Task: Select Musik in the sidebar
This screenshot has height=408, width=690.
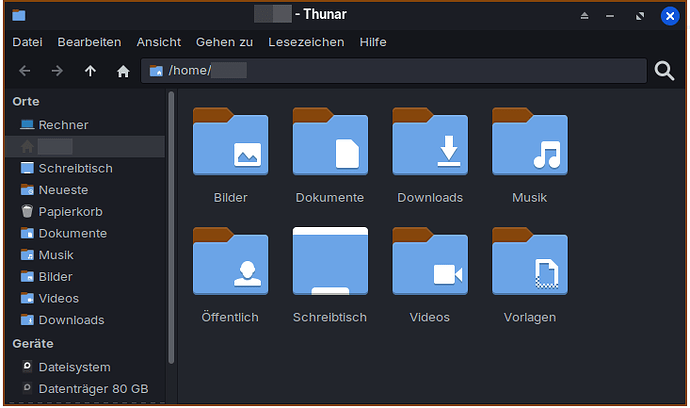Action: tap(86, 255)
